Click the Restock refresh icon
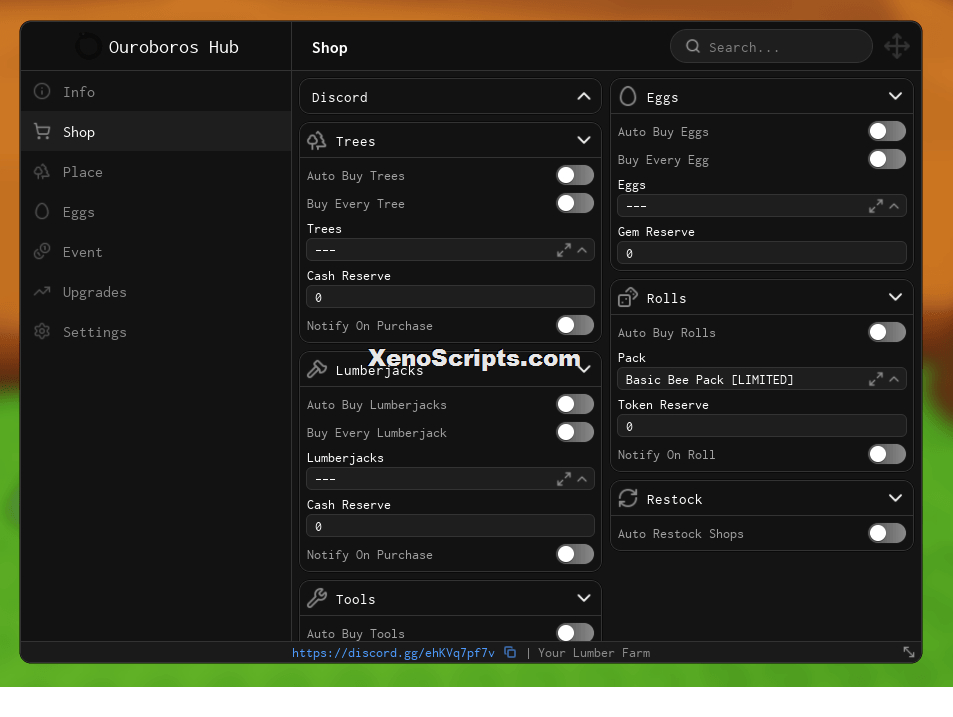Viewport: 953px width, 717px height. click(x=628, y=498)
